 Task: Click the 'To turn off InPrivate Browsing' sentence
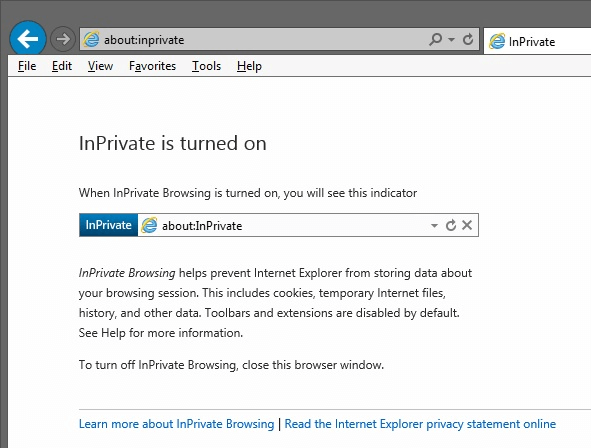point(231,365)
